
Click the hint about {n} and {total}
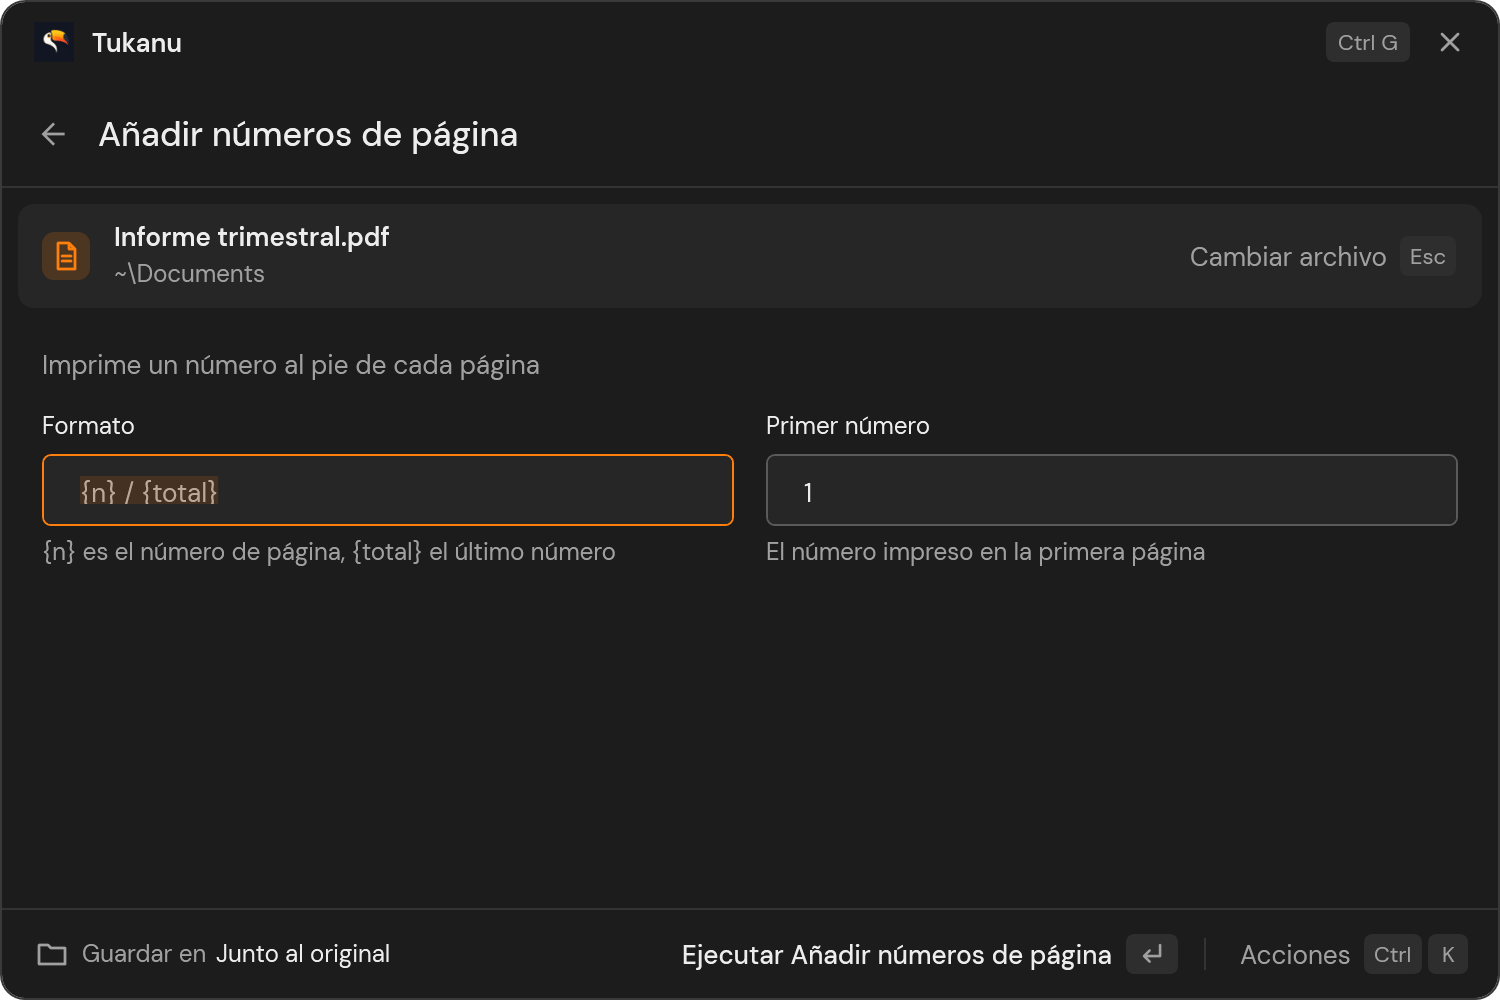tap(329, 552)
